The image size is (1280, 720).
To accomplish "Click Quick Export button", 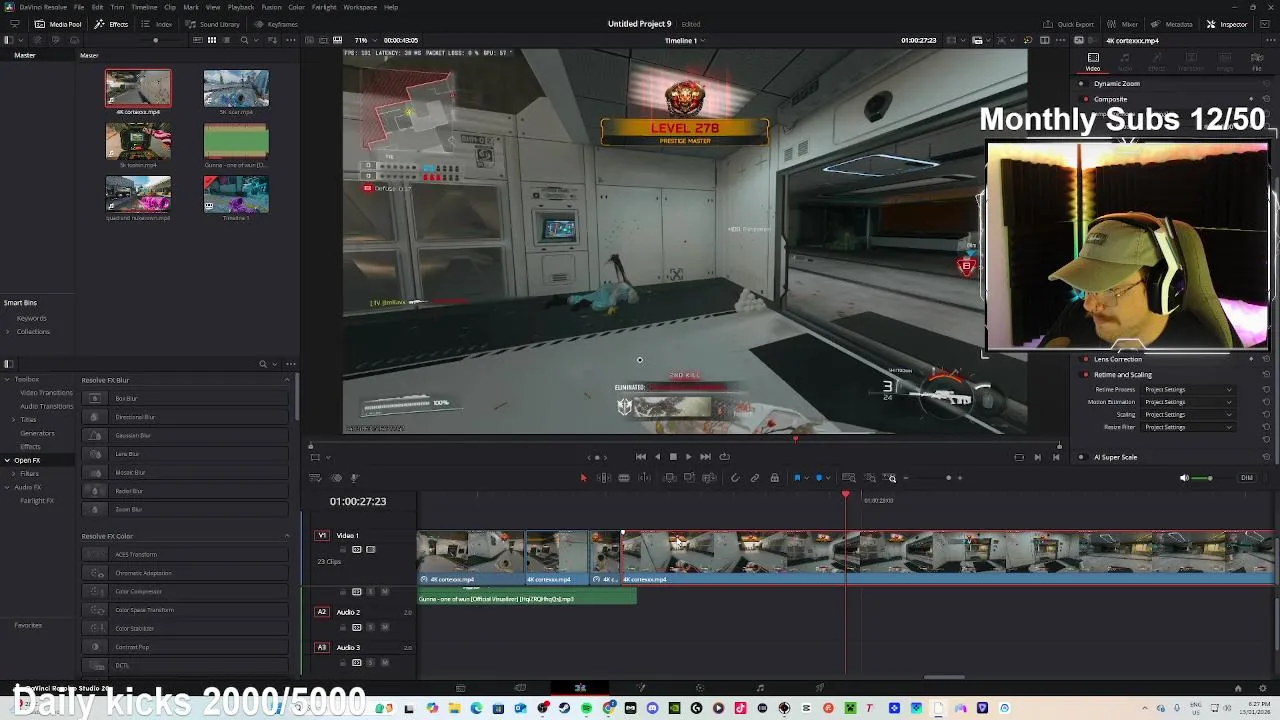I will [1069, 24].
